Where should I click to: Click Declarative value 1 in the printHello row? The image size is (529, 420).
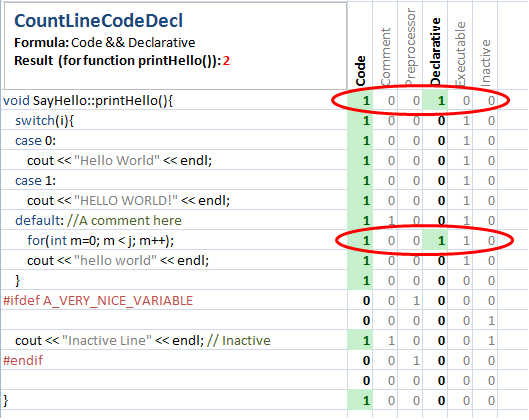pos(441,101)
